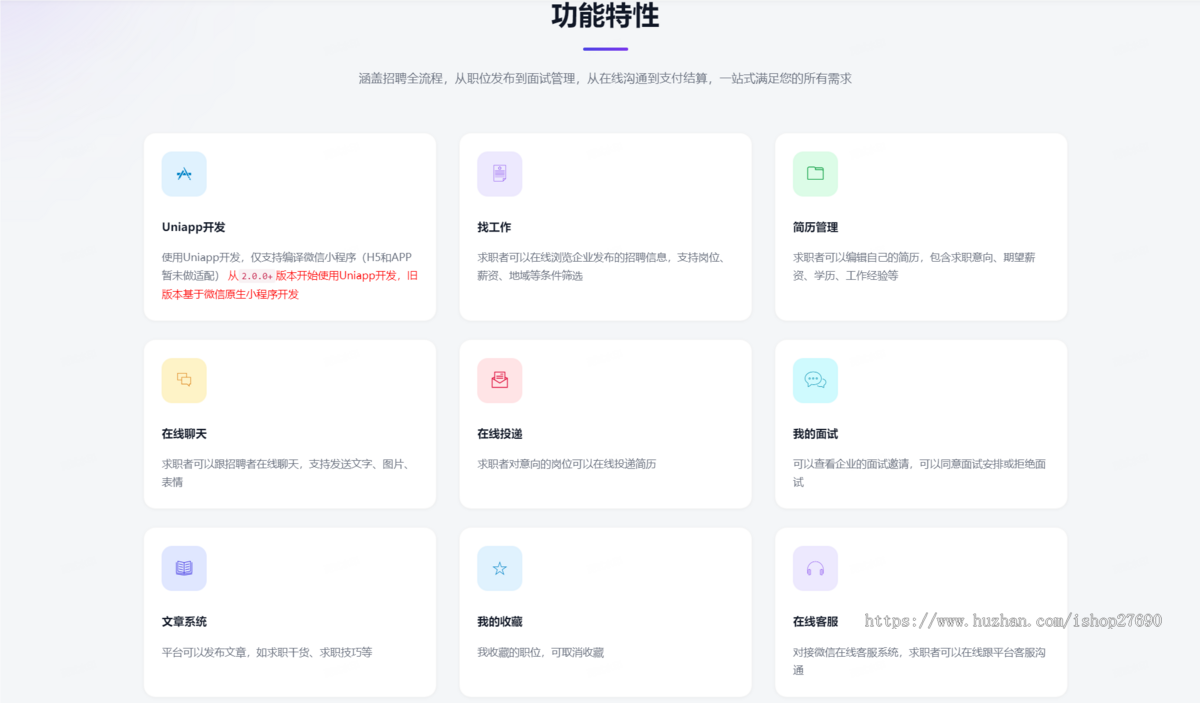
Task: Click description 求职者对意向的岗位可以在线投递简历
Action: click(566, 464)
